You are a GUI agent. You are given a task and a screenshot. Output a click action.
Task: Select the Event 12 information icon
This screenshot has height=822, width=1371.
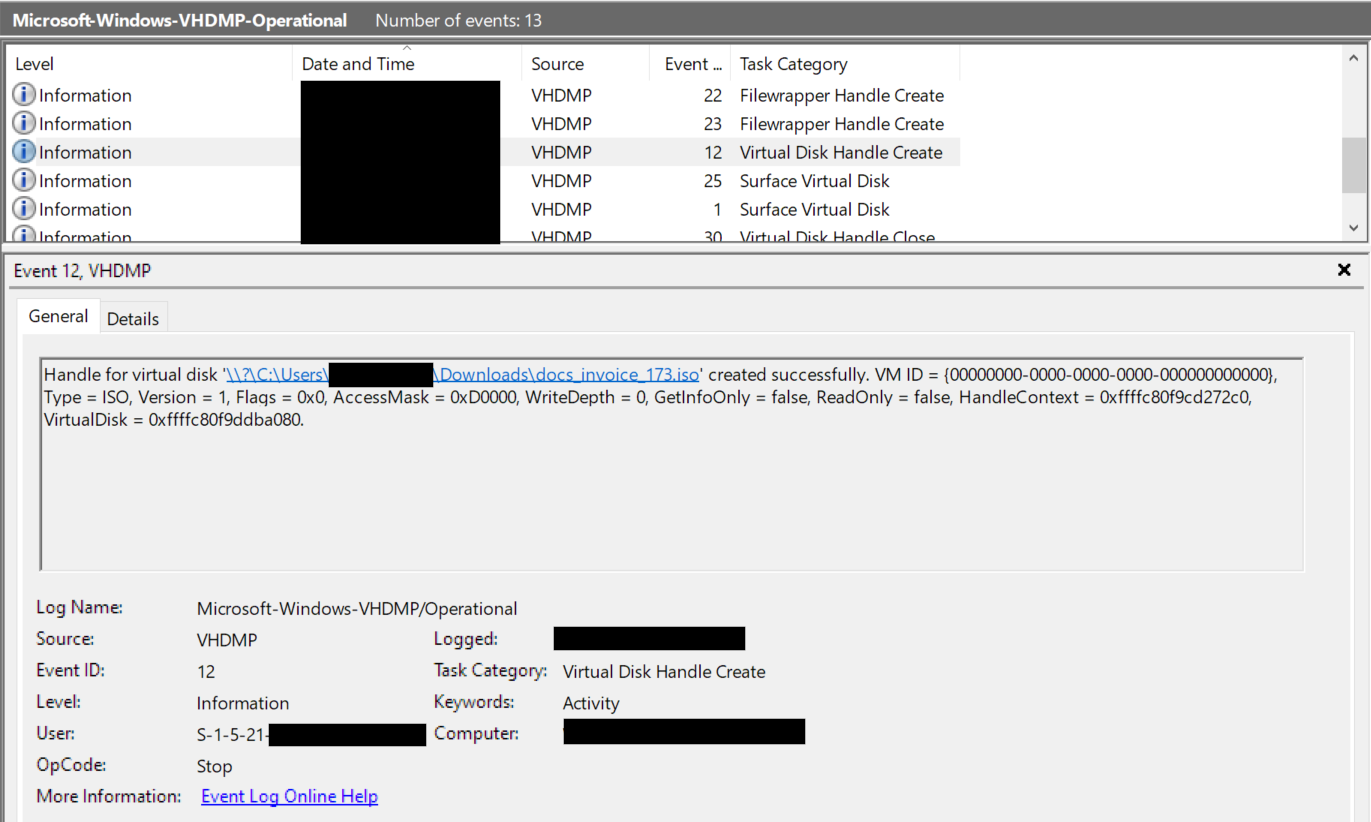24,152
